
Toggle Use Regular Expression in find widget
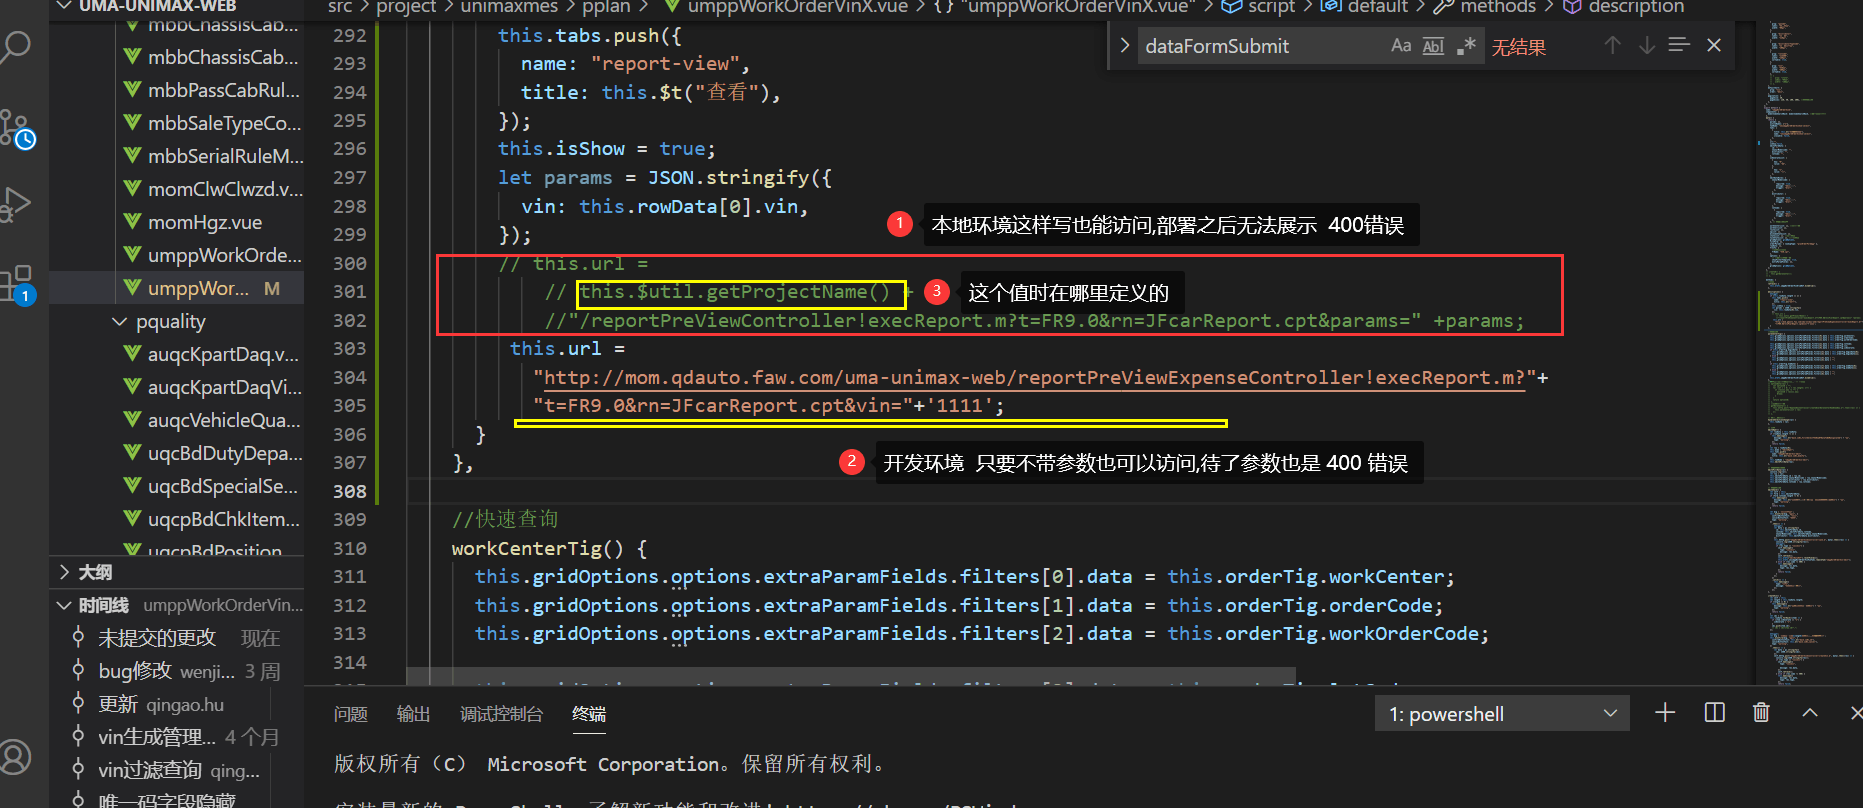tap(1466, 46)
